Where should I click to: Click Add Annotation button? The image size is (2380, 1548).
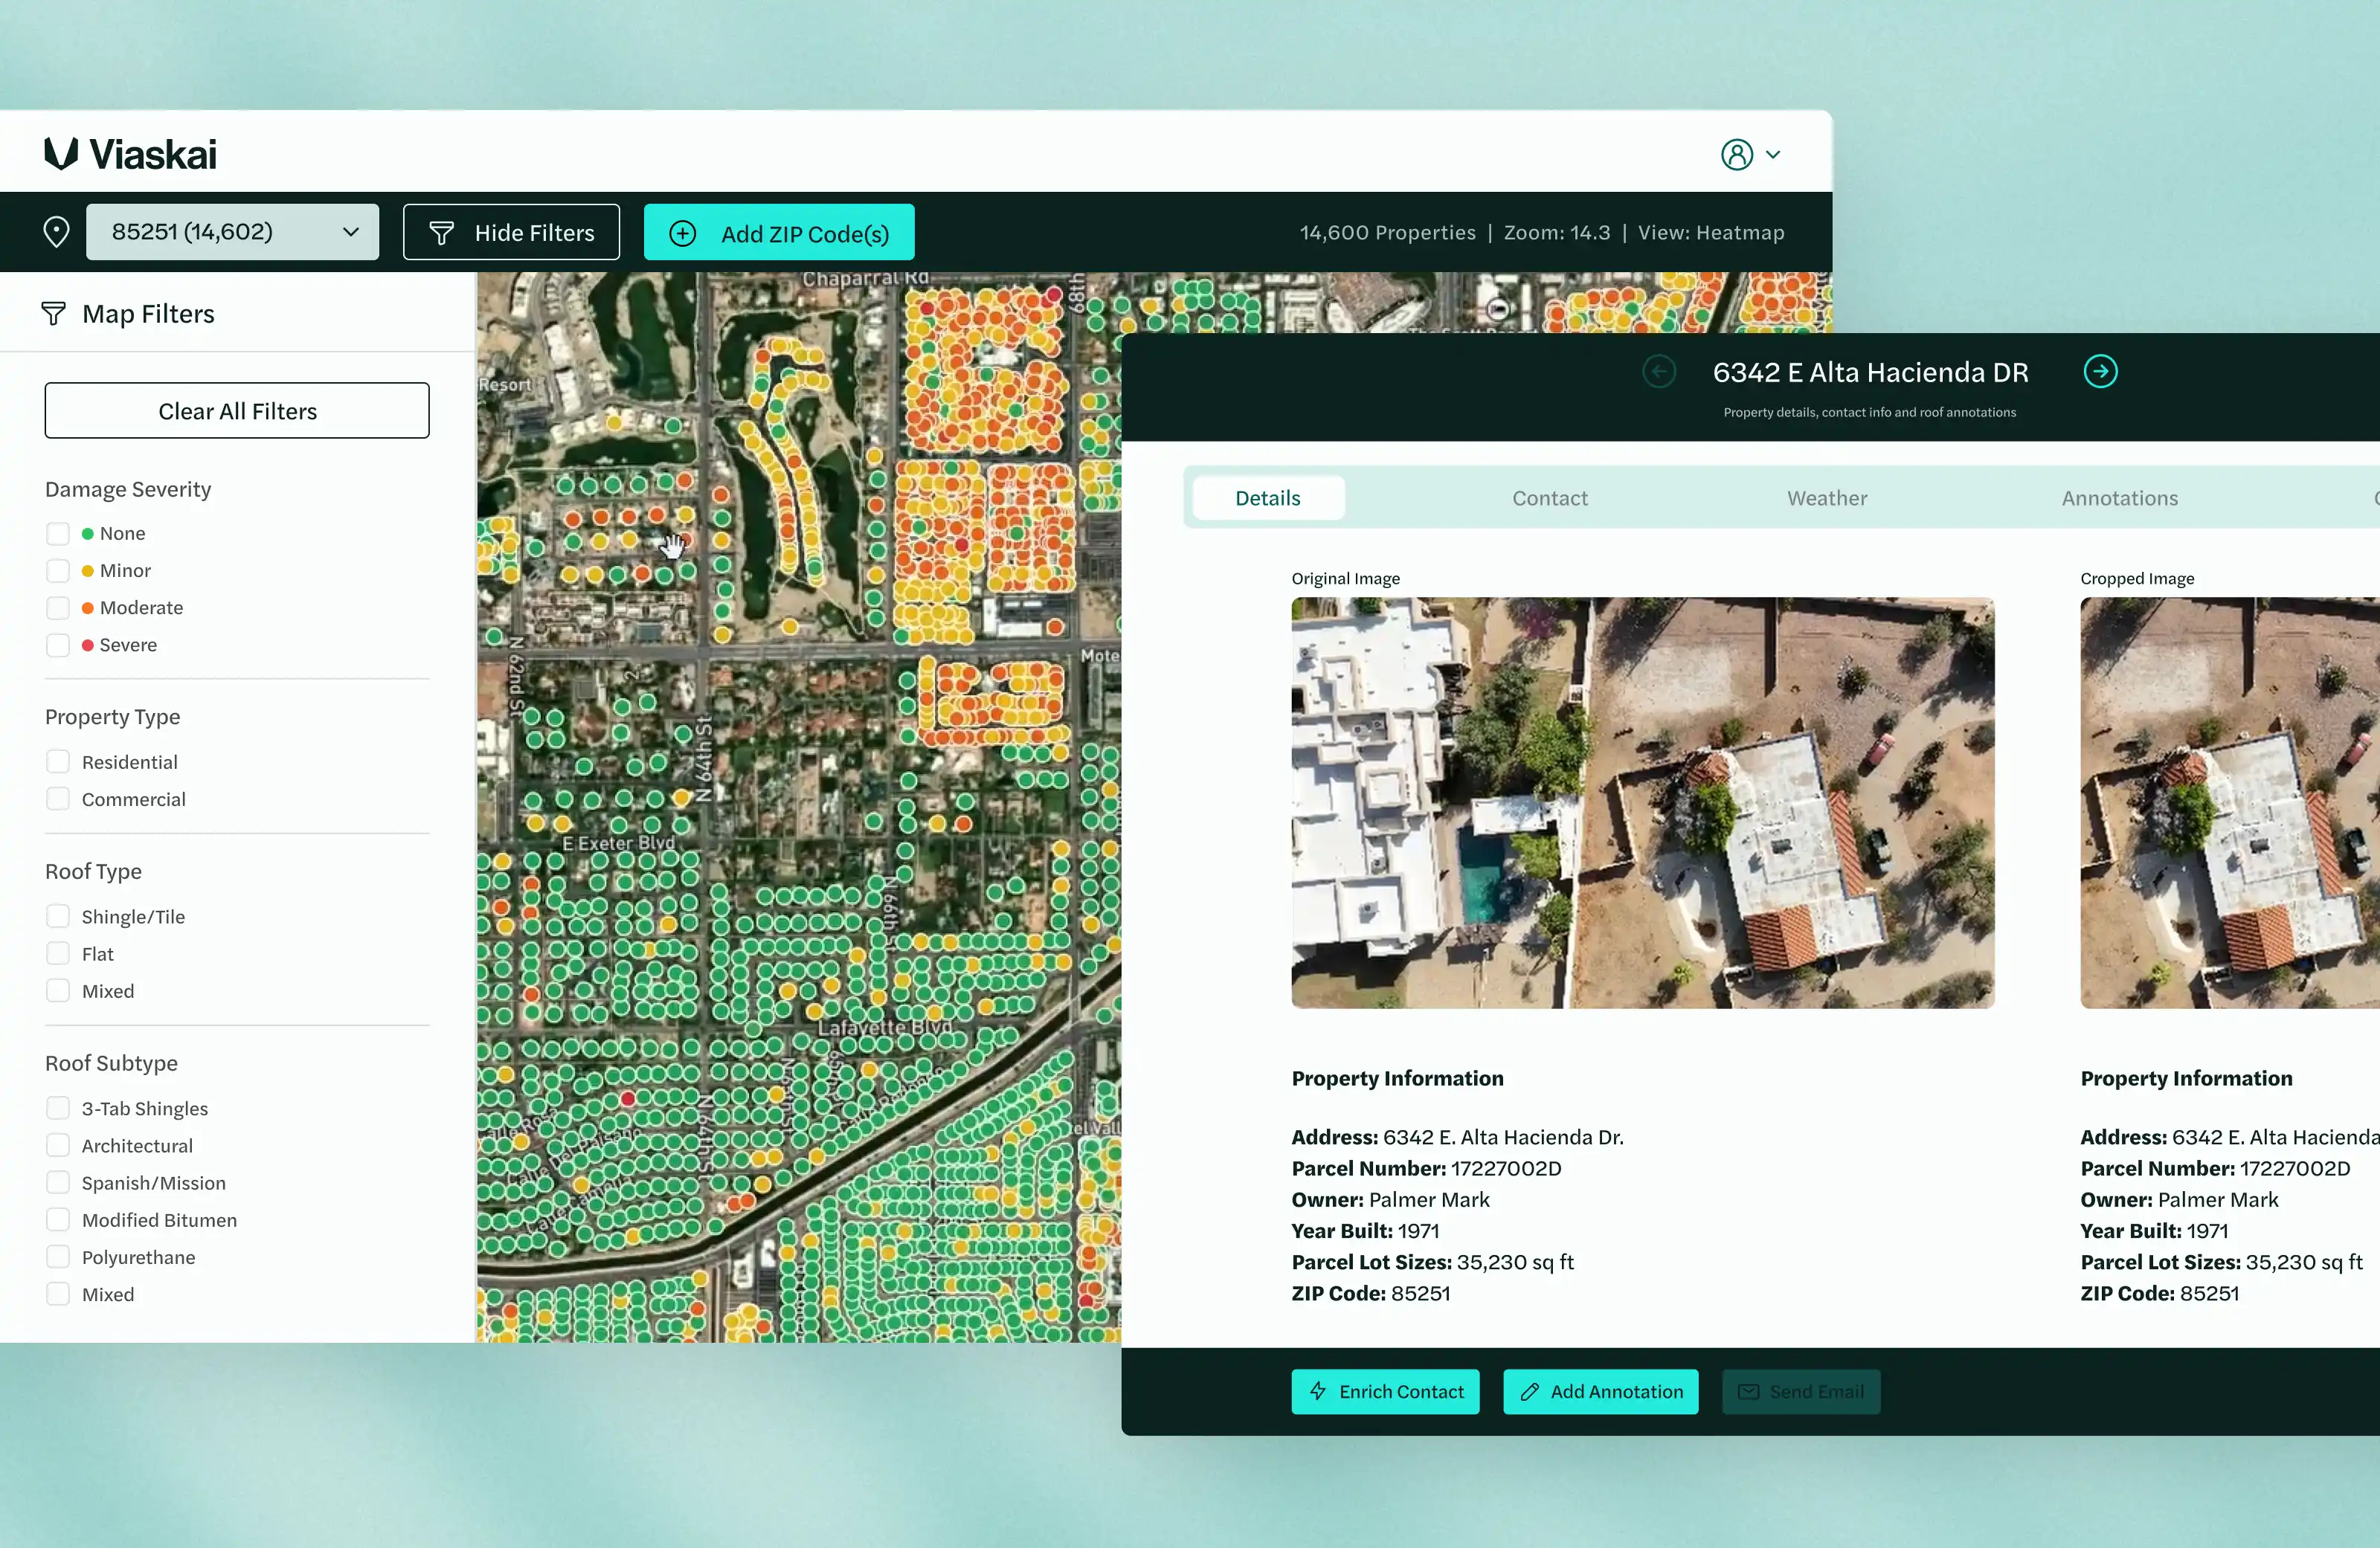coord(1600,1391)
